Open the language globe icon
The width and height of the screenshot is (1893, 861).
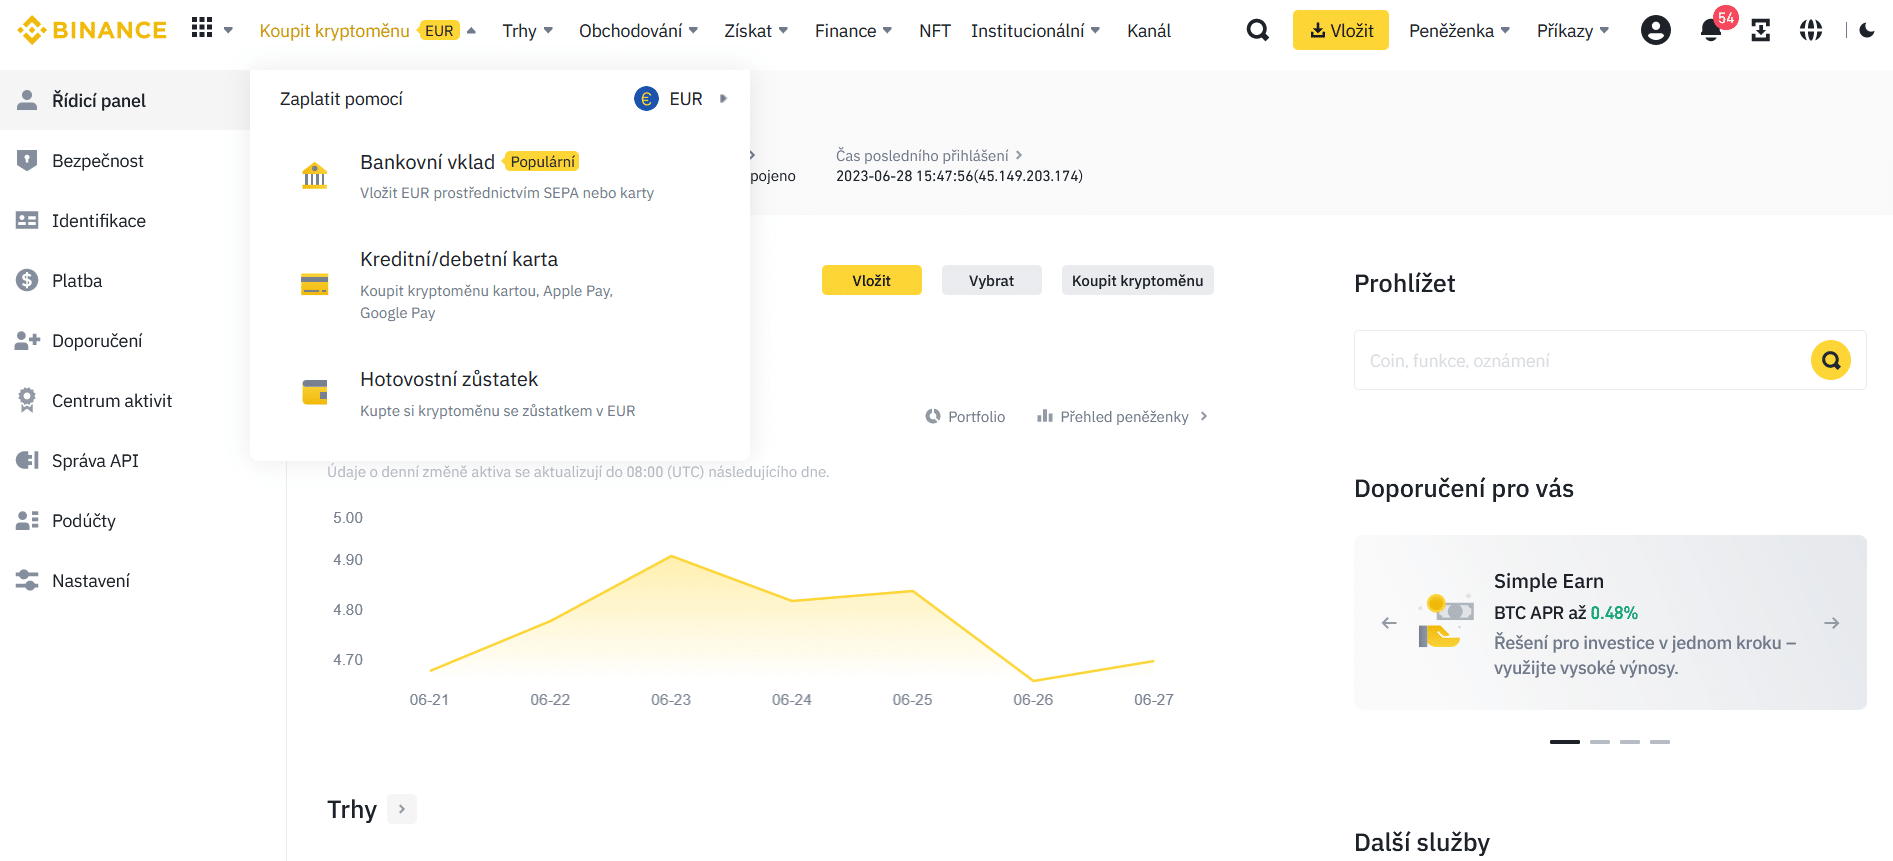pos(1811,31)
